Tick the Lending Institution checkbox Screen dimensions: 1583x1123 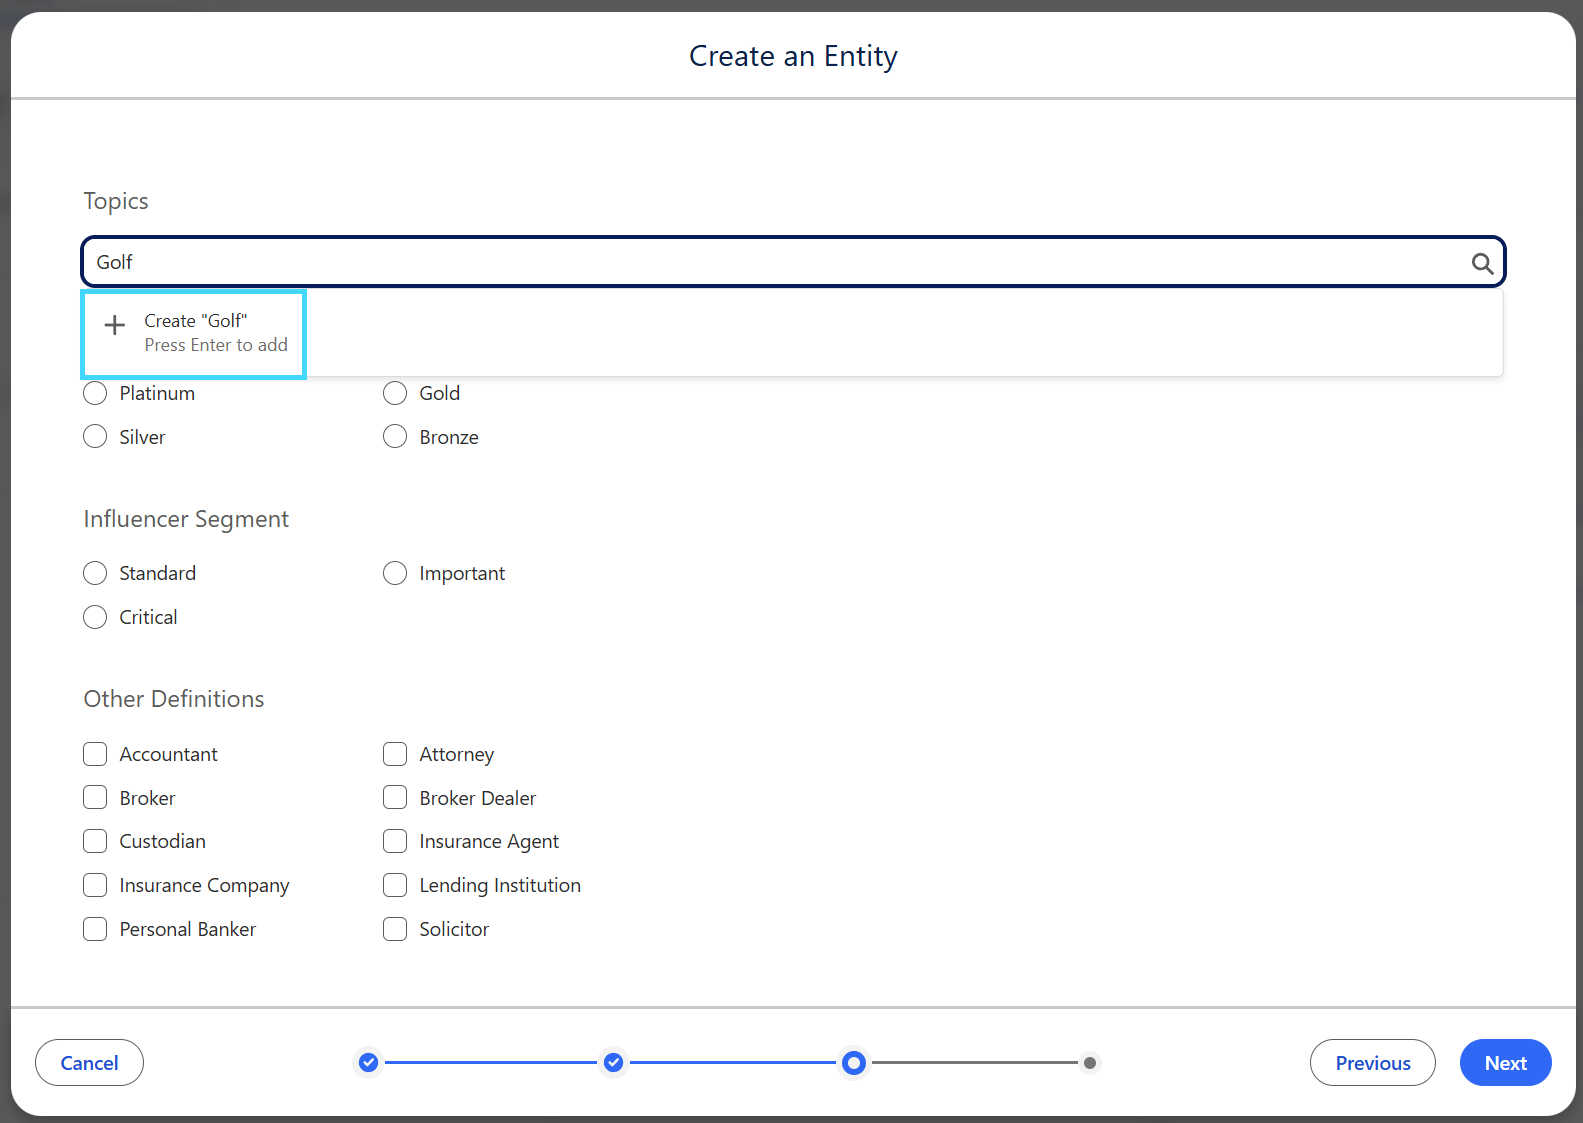click(395, 885)
